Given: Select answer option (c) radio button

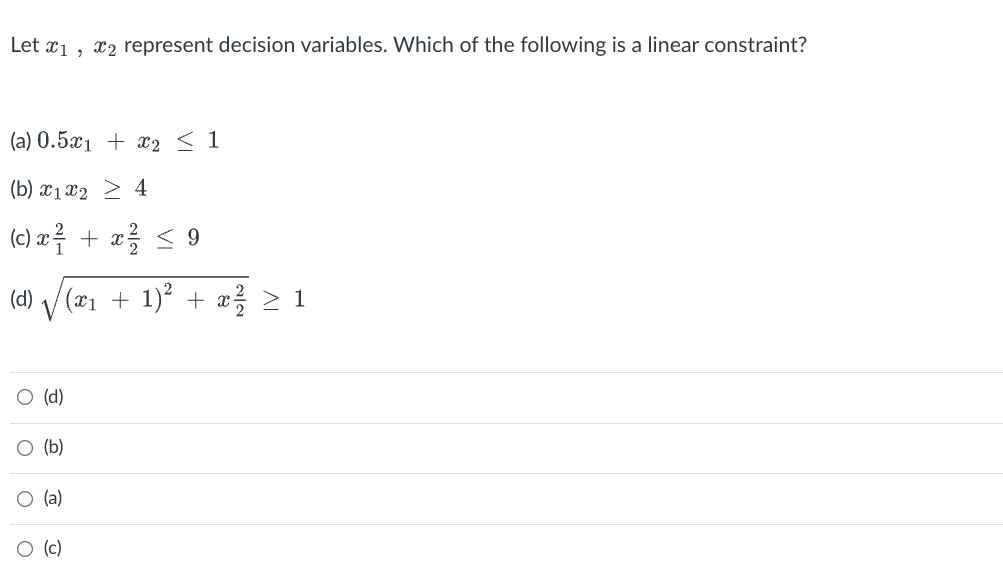Looking at the screenshot, I should tap(23, 548).
